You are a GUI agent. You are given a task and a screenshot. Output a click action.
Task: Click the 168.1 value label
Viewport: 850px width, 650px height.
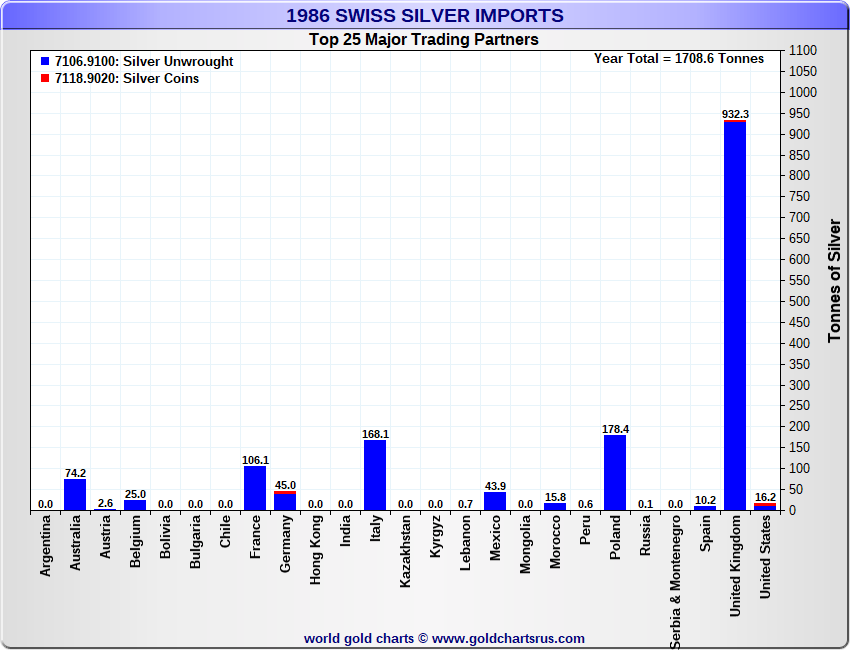375,434
